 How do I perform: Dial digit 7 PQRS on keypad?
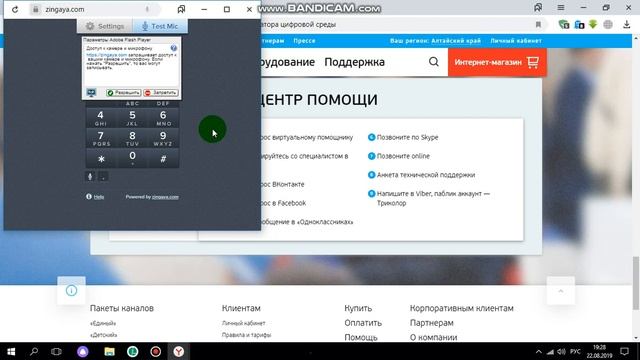point(100,138)
